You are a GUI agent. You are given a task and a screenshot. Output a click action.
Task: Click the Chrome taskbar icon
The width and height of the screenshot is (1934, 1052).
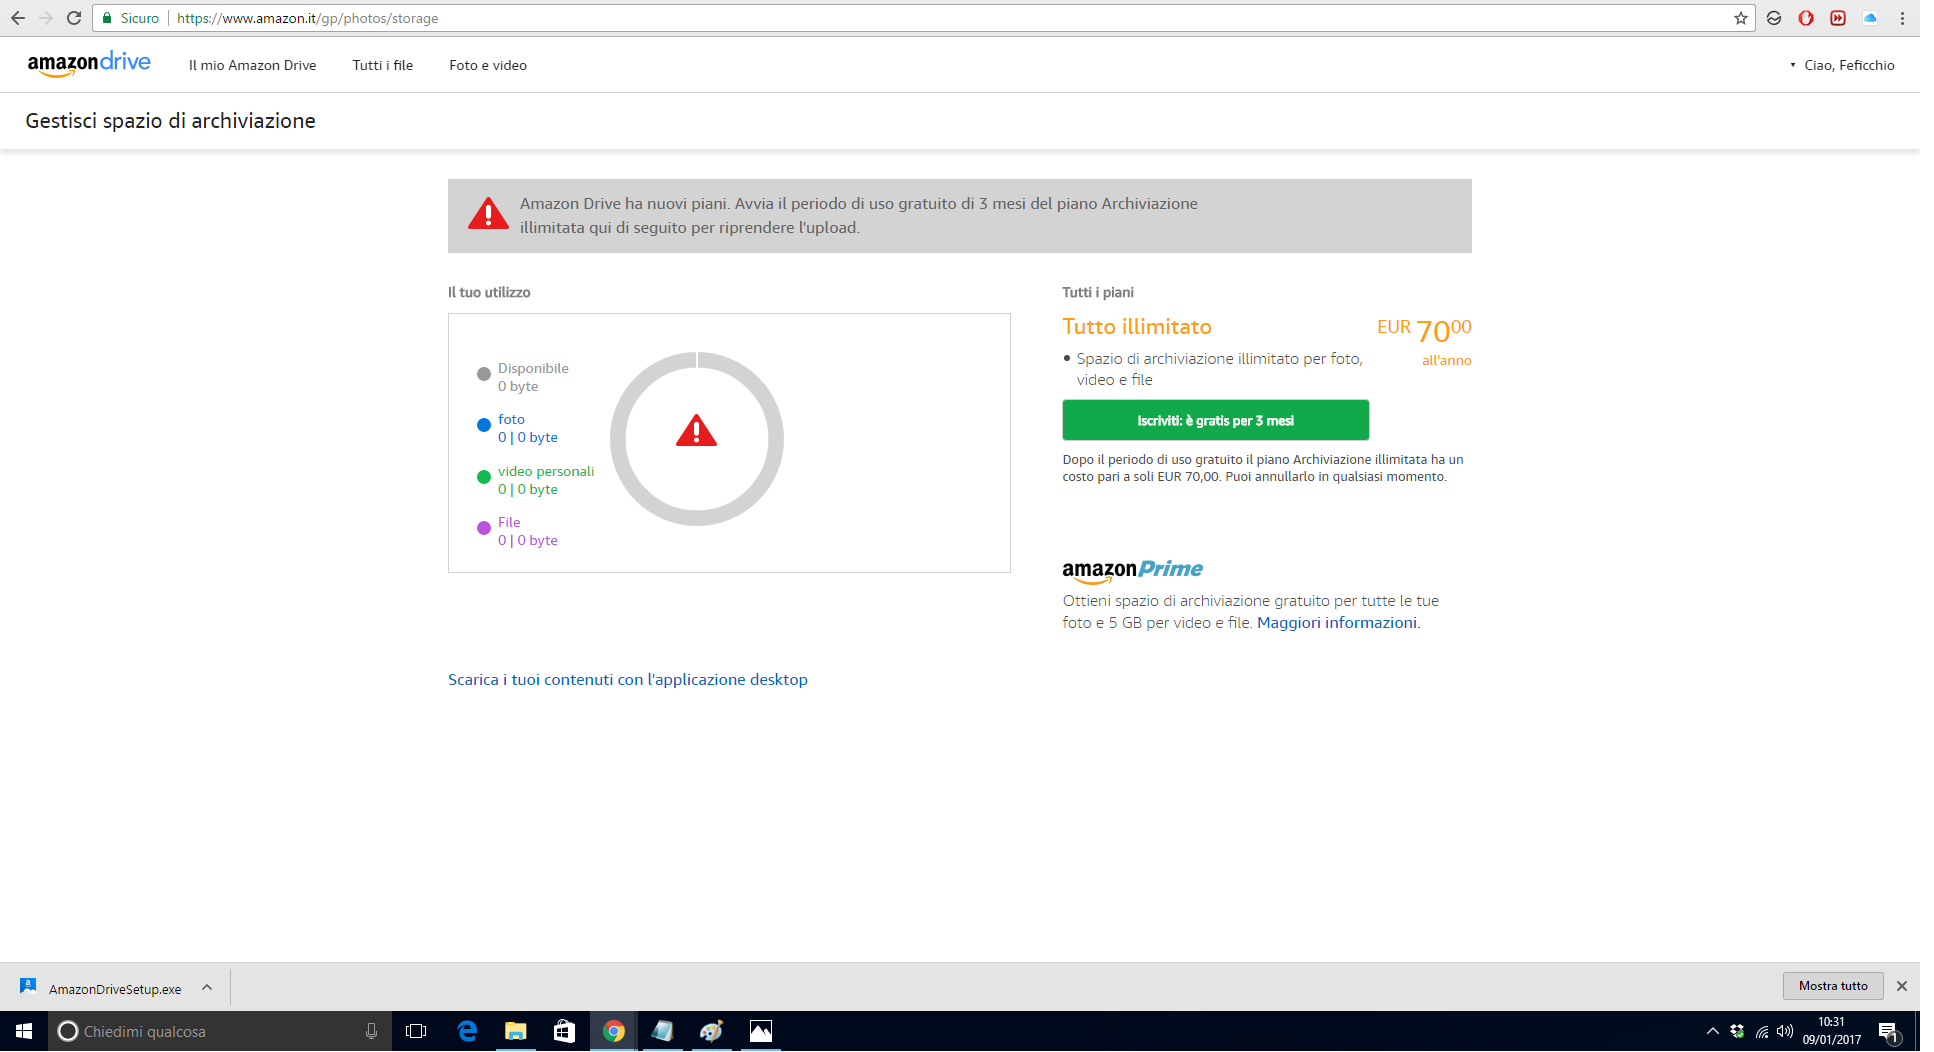[x=614, y=1031]
